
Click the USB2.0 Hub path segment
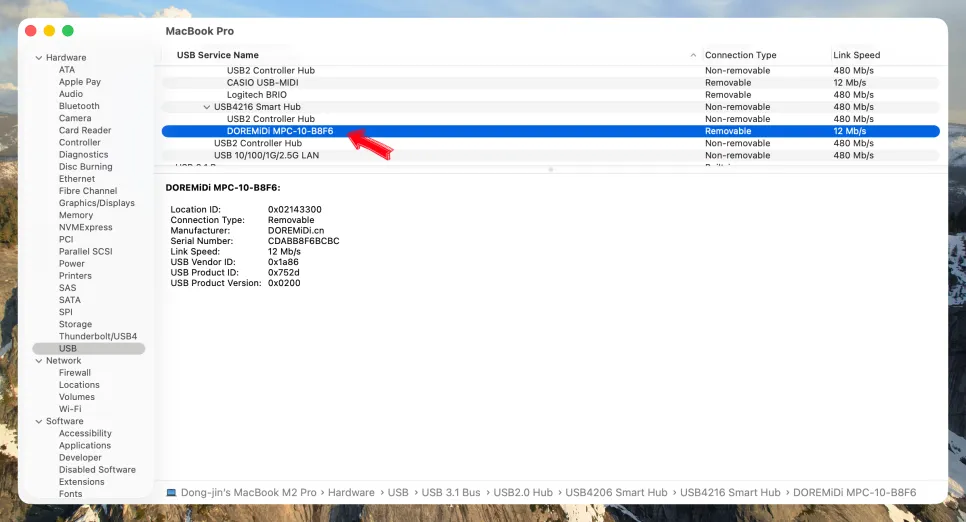pos(523,493)
